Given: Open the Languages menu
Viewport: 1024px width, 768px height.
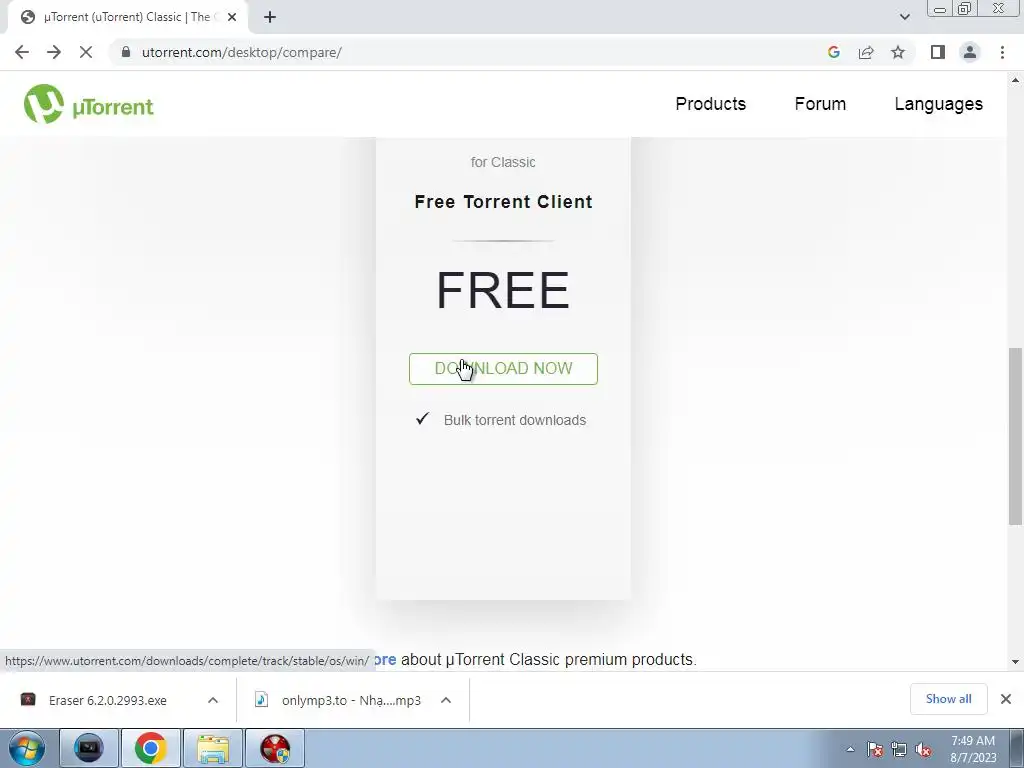Looking at the screenshot, I should pos(938,104).
